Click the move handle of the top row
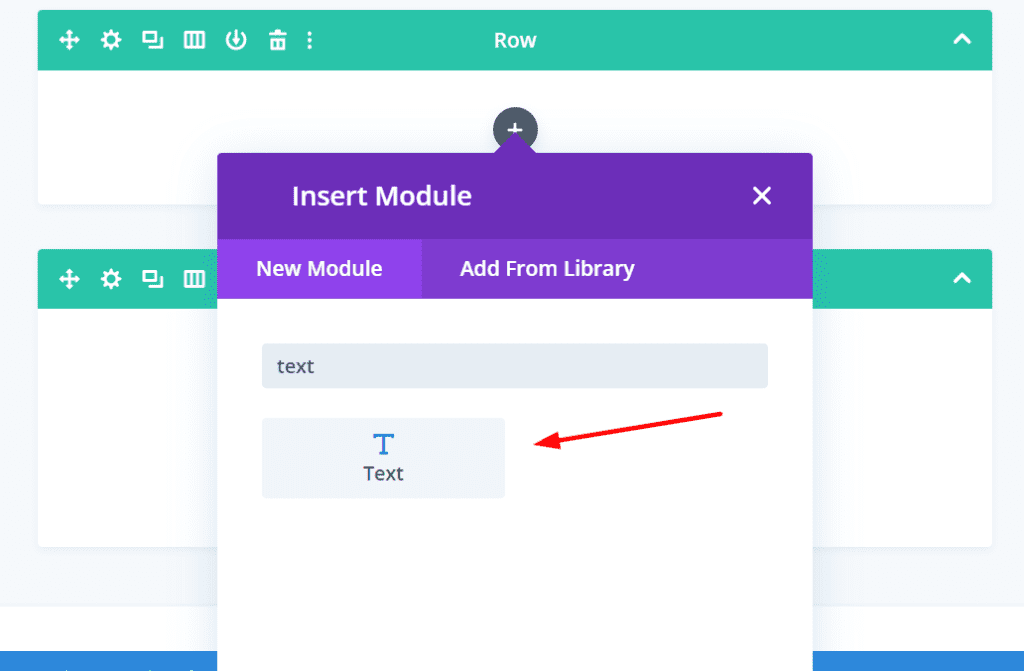1024x671 pixels. tap(69, 41)
